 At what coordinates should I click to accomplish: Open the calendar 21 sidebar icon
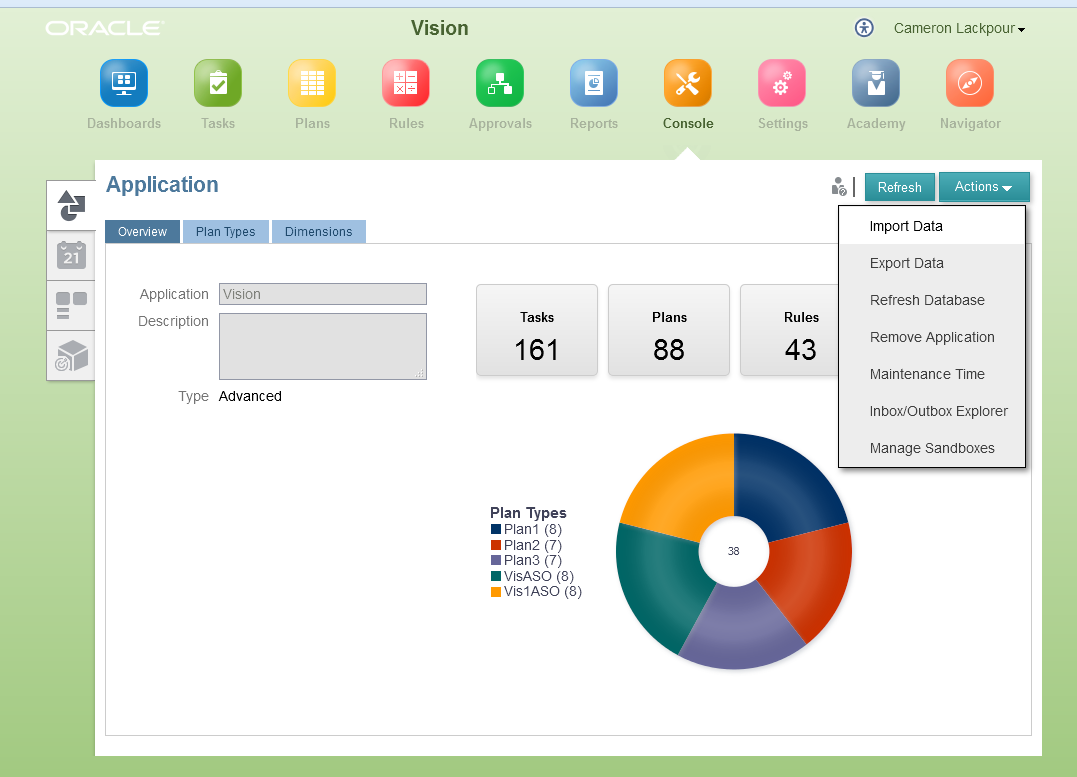[71, 256]
